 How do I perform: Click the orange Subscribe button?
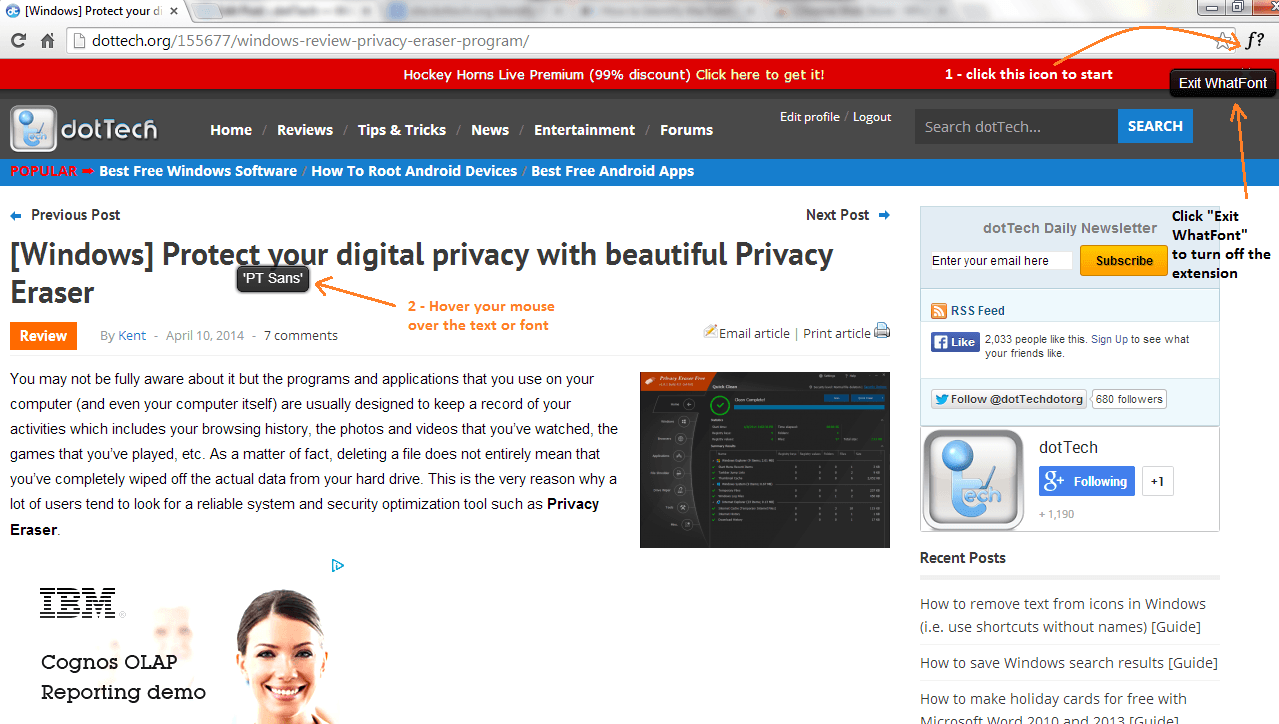[1124, 260]
